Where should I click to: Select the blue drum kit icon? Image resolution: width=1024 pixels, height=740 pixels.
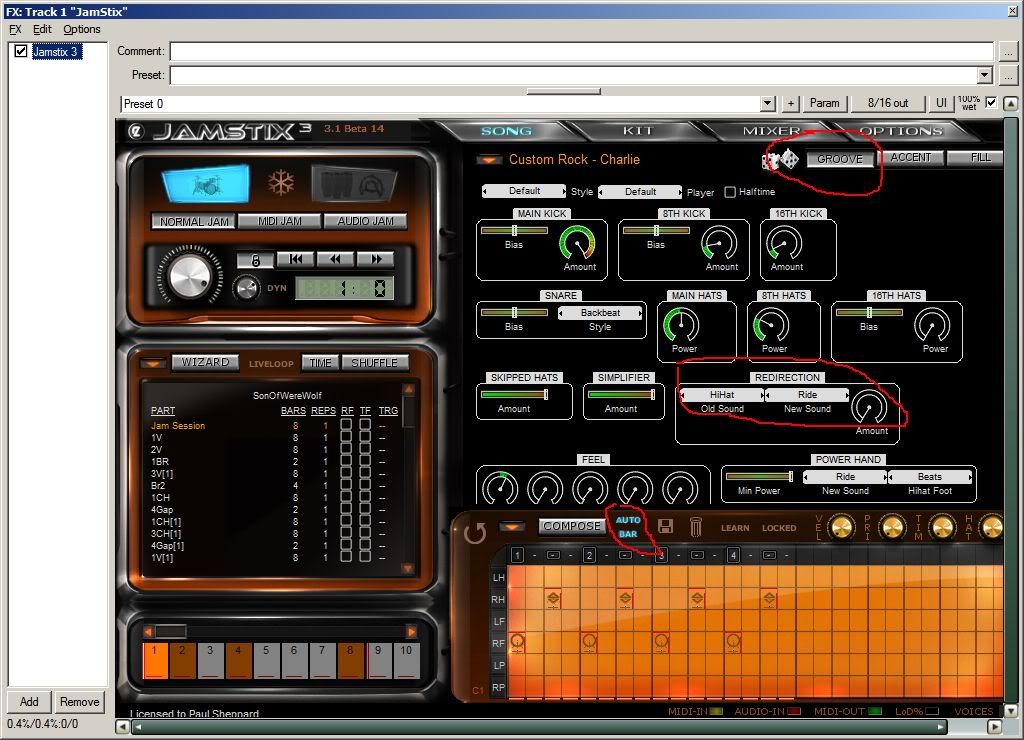pyautogui.click(x=205, y=183)
